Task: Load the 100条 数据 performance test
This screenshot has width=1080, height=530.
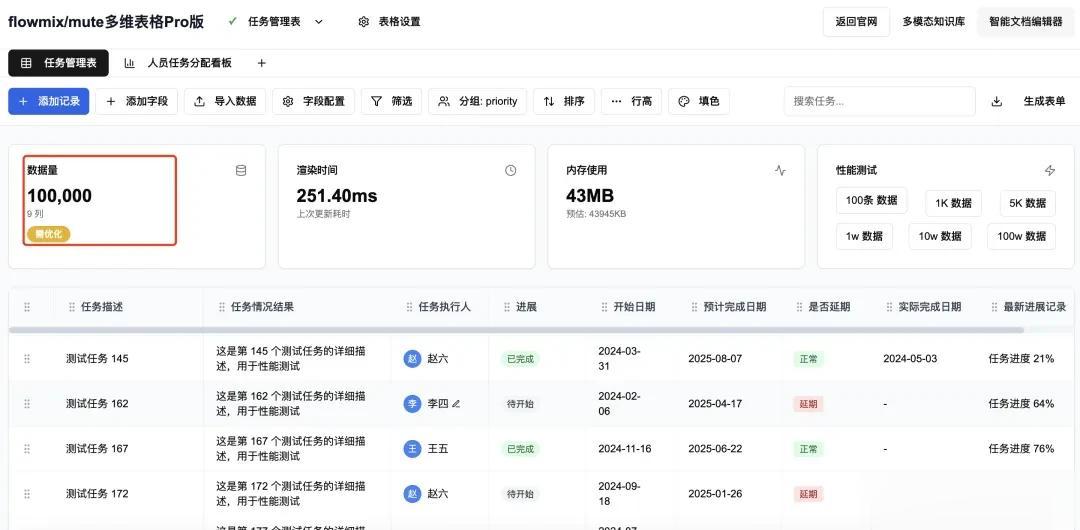Action: [871, 201]
